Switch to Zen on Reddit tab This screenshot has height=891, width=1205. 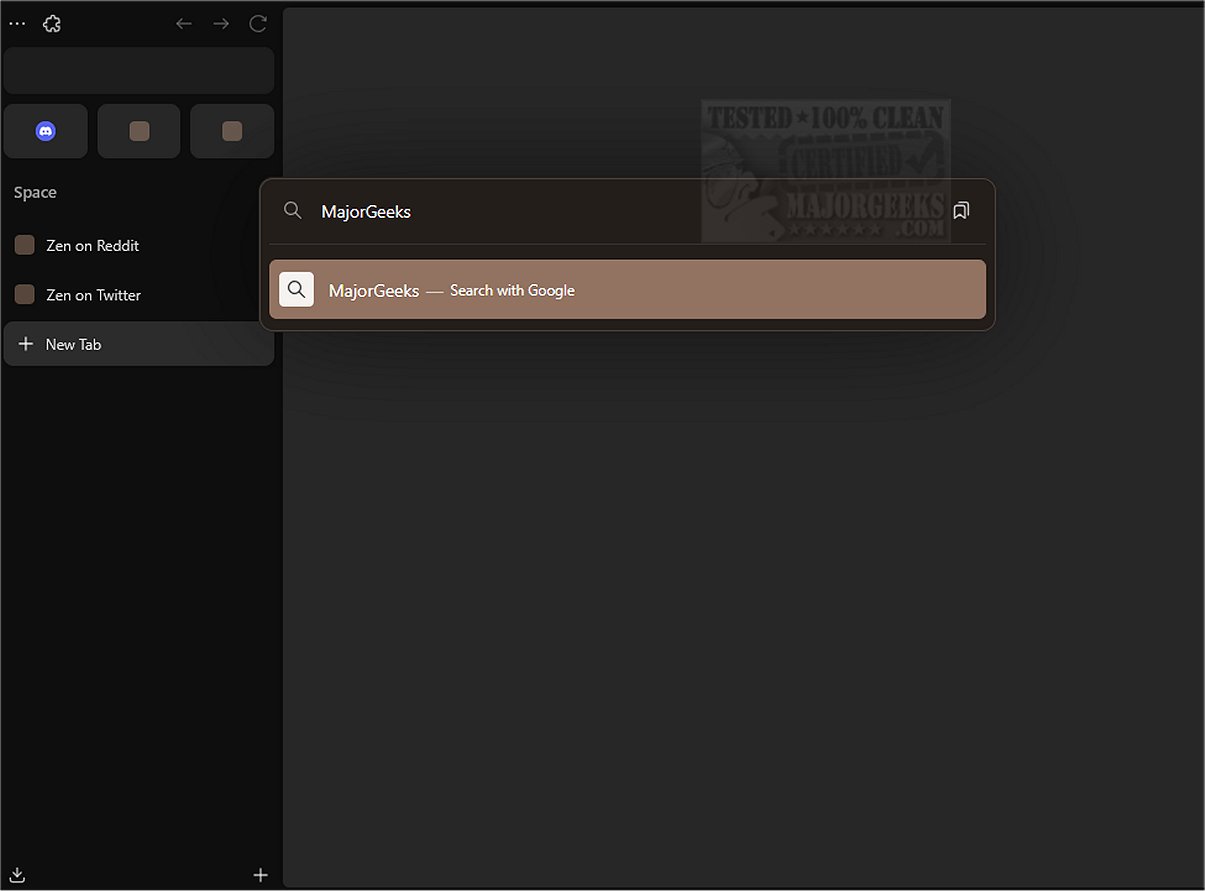(x=139, y=245)
